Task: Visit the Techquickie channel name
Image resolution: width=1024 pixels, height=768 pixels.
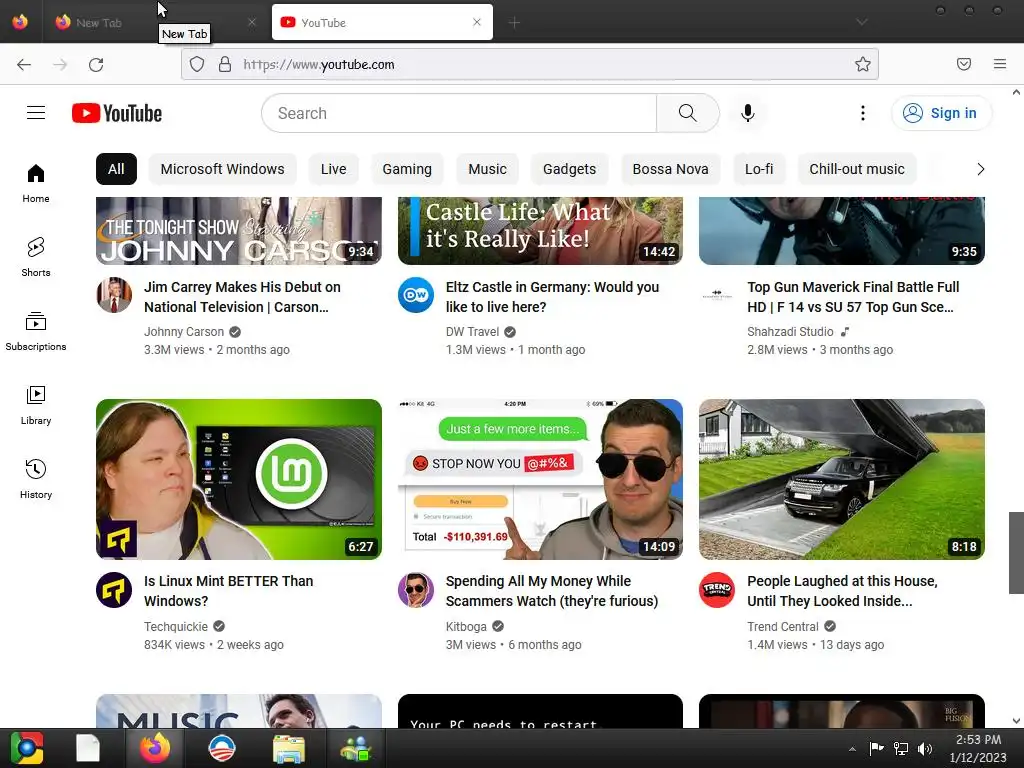Action: tap(176, 626)
